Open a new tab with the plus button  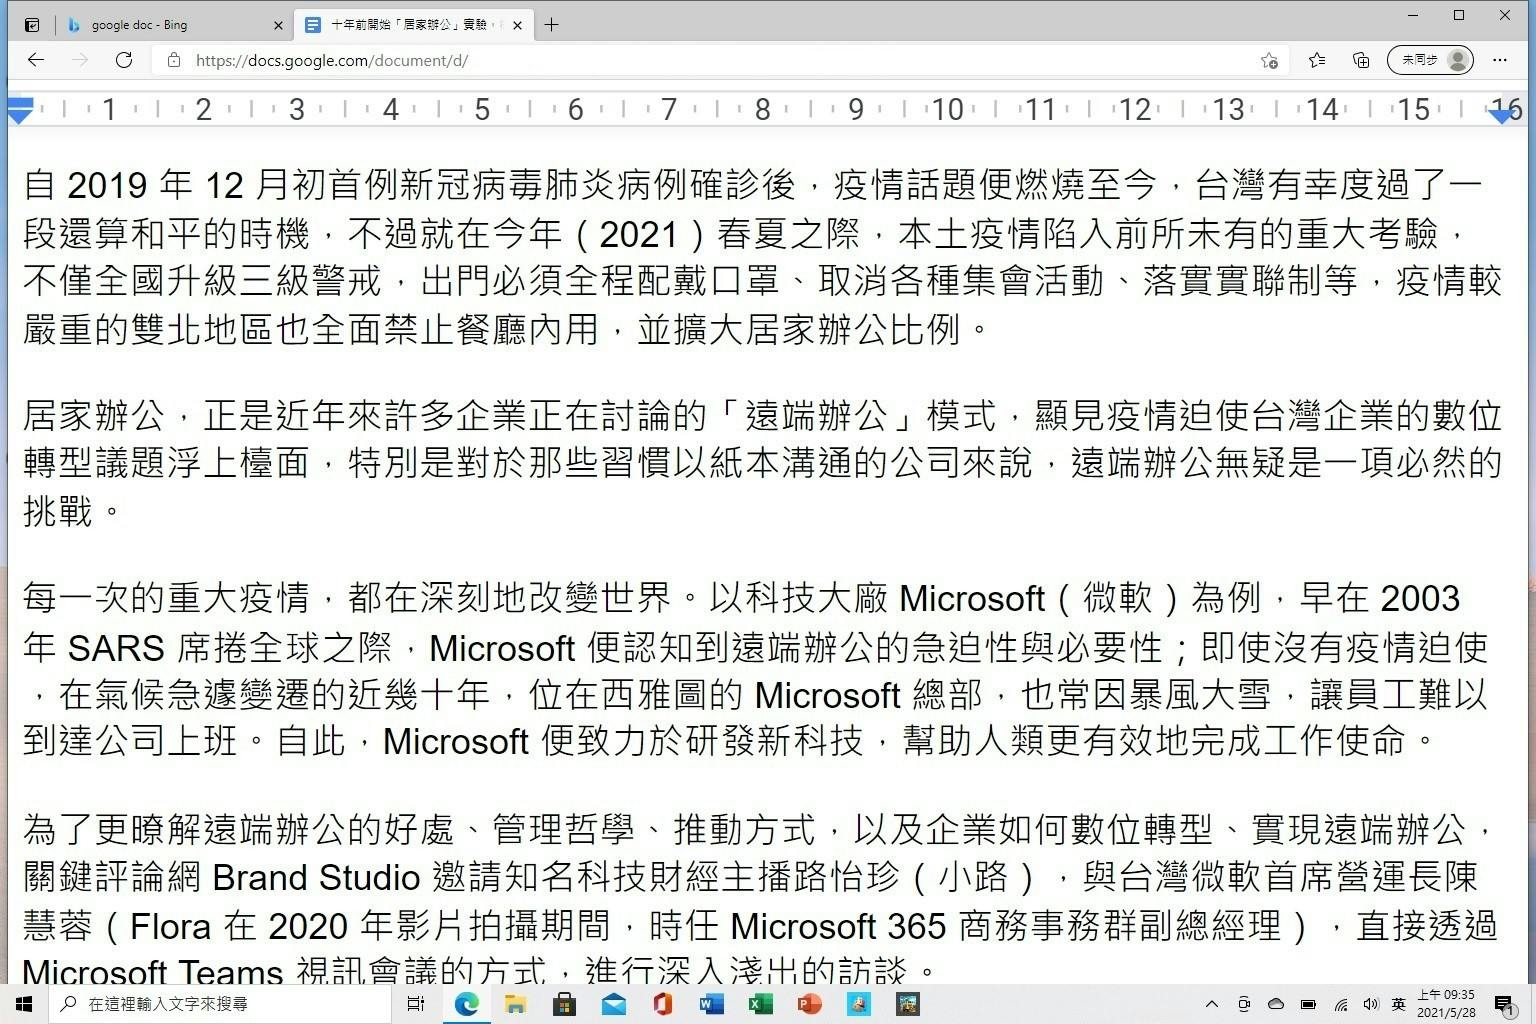(551, 25)
